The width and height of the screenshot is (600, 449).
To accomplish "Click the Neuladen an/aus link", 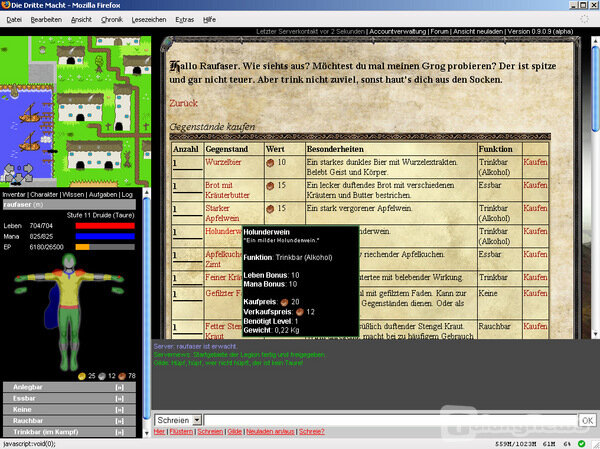I will click(270, 432).
